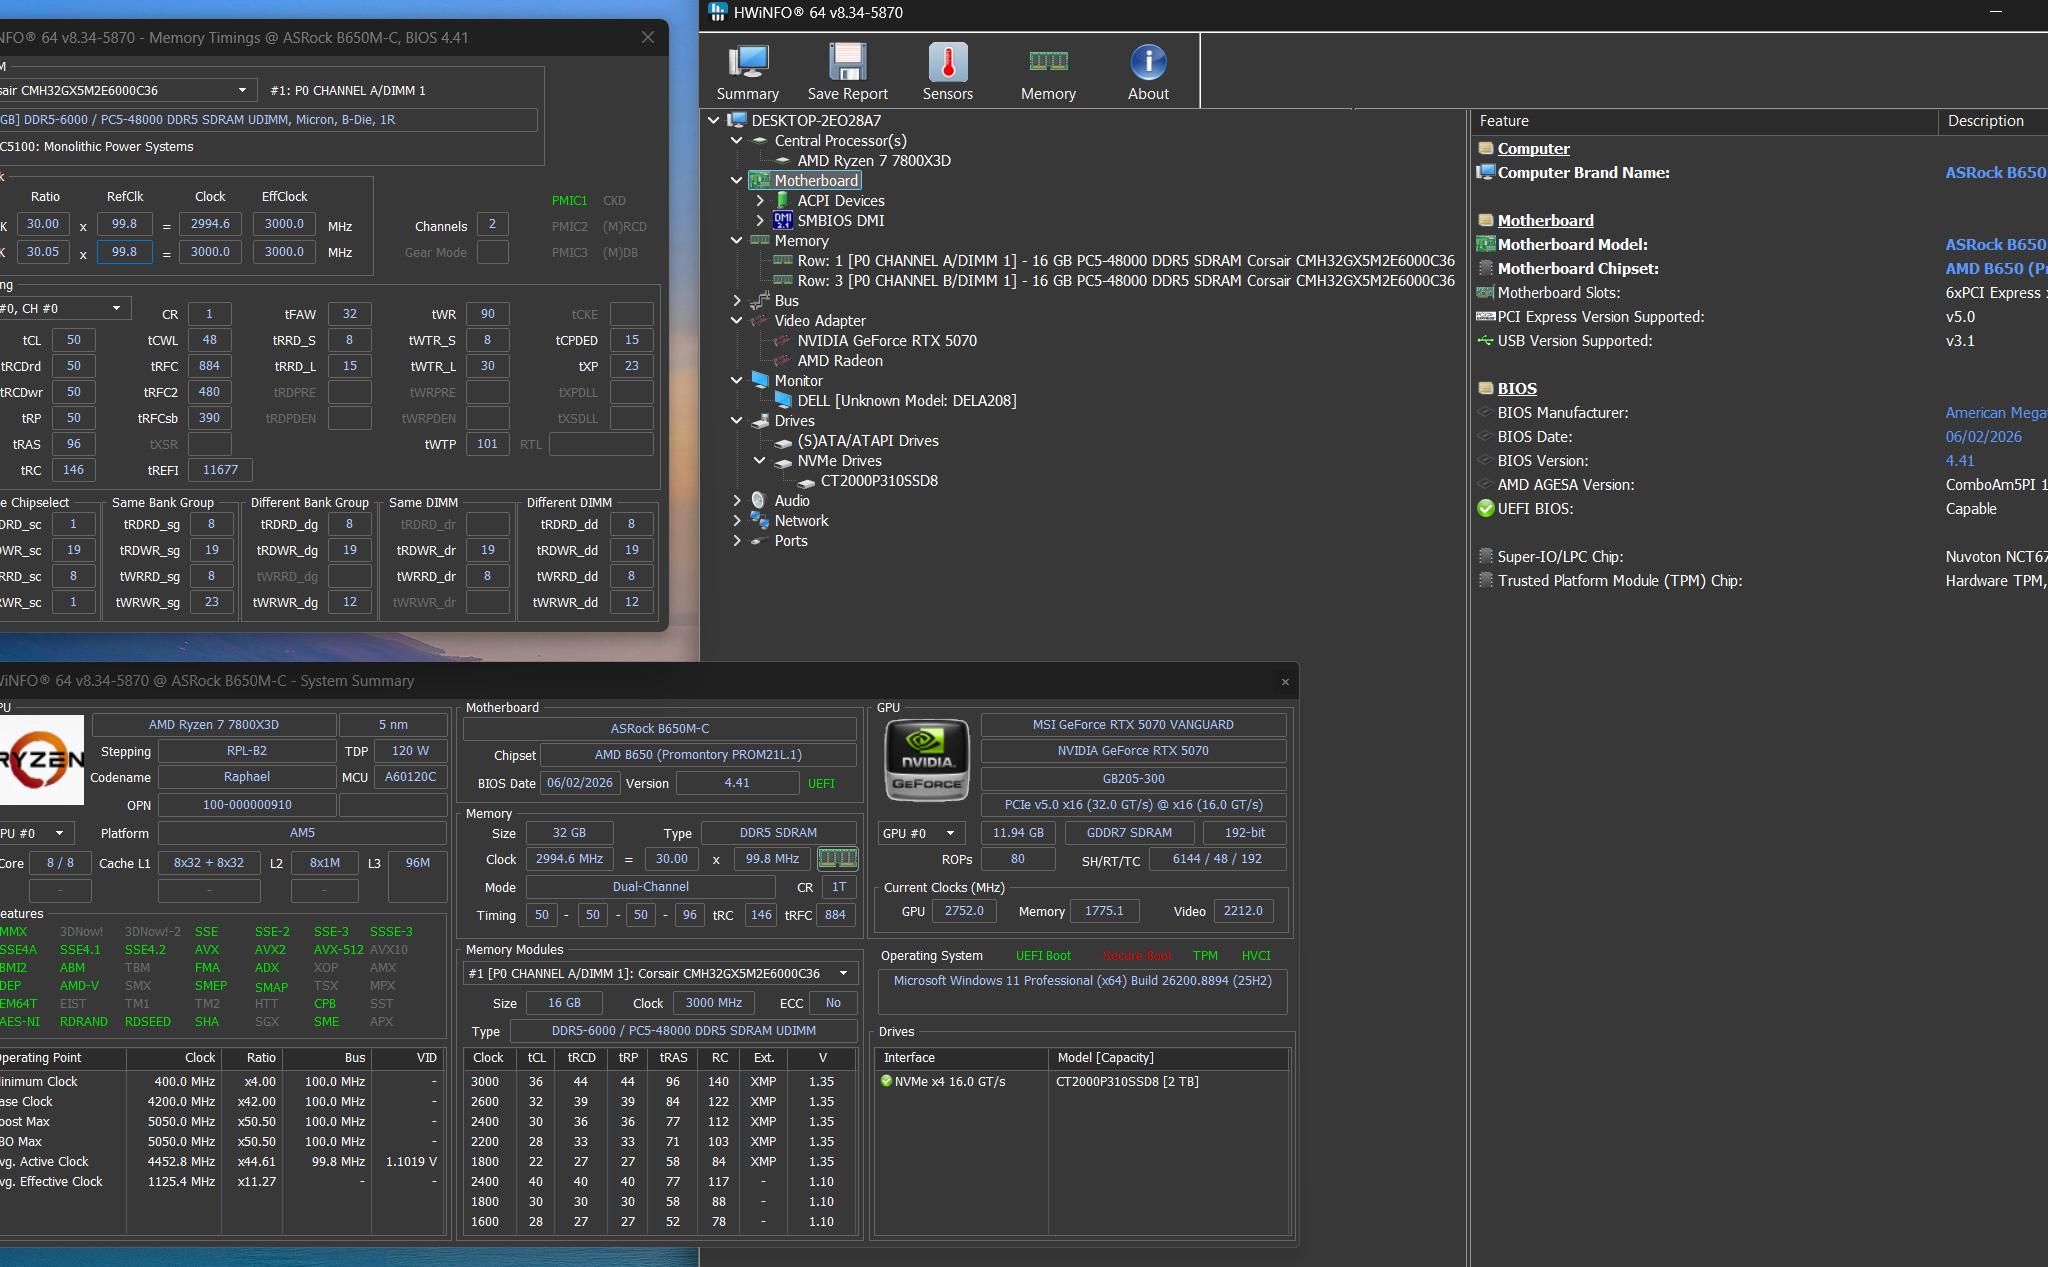The height and width of the screenshot is (1267, 2048).
Task: Click the tREFI value 11677 field
Action: click(220, 470)
